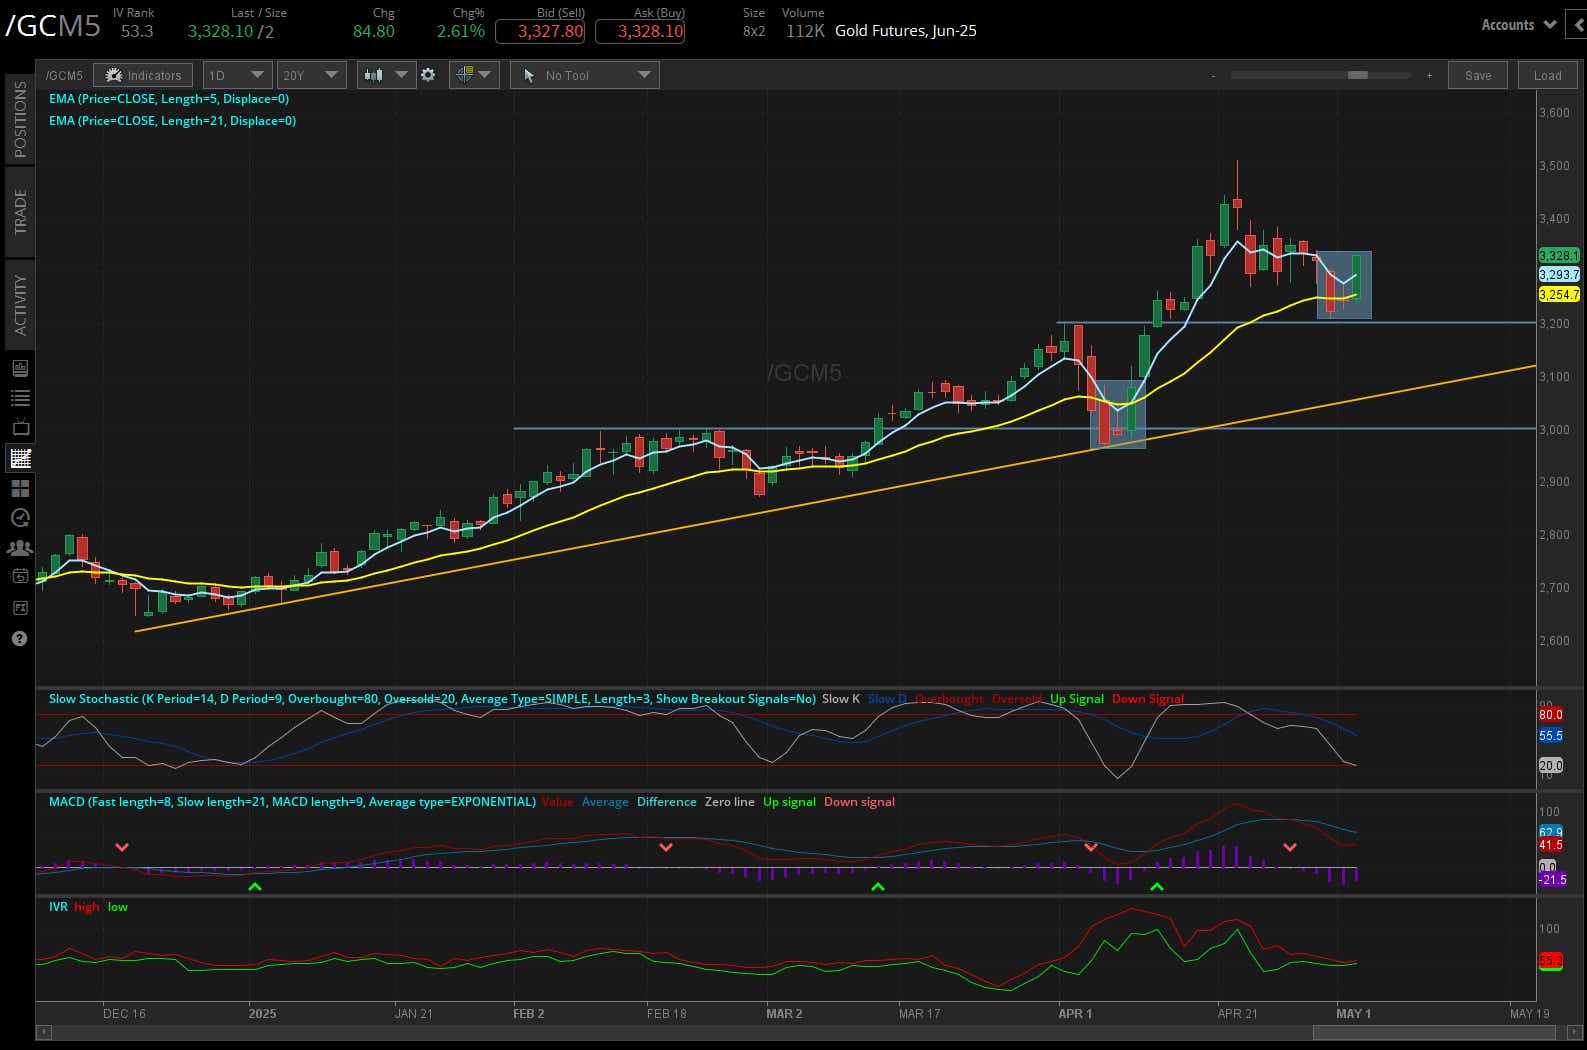The width and height of the screenshot is (1587, 1050).
Task: Click zoom out minus beside zoom slider
Action: [x=1213, y=75]
